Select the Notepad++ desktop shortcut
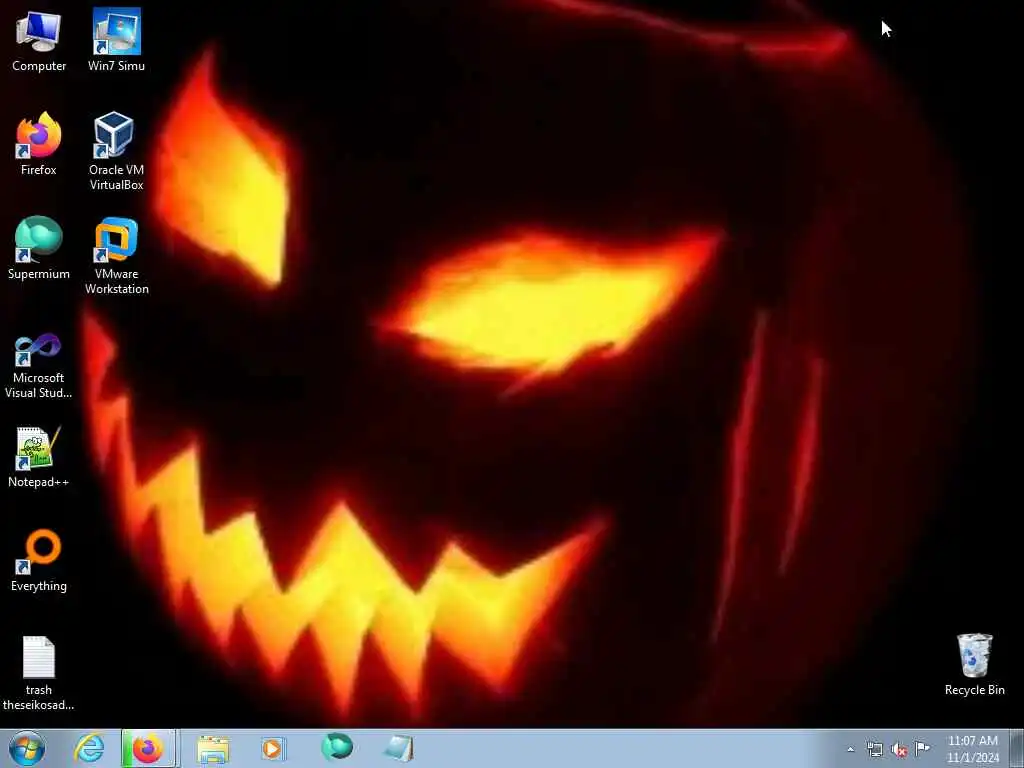 click(39, 456)
